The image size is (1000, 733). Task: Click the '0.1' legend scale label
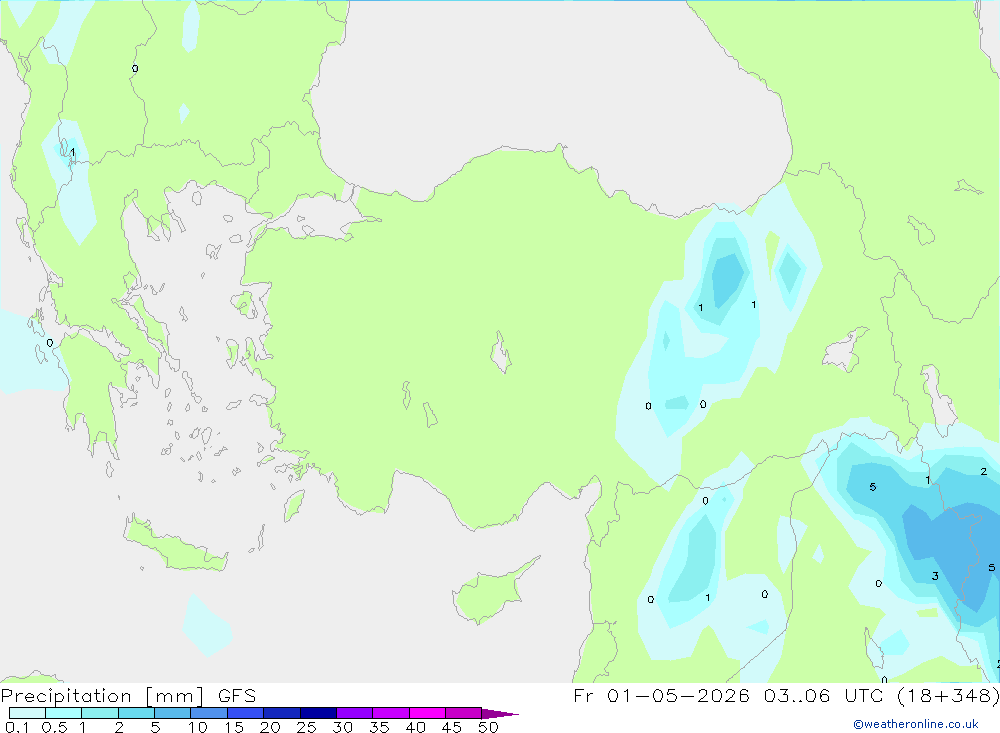click(x=17, y=727)
